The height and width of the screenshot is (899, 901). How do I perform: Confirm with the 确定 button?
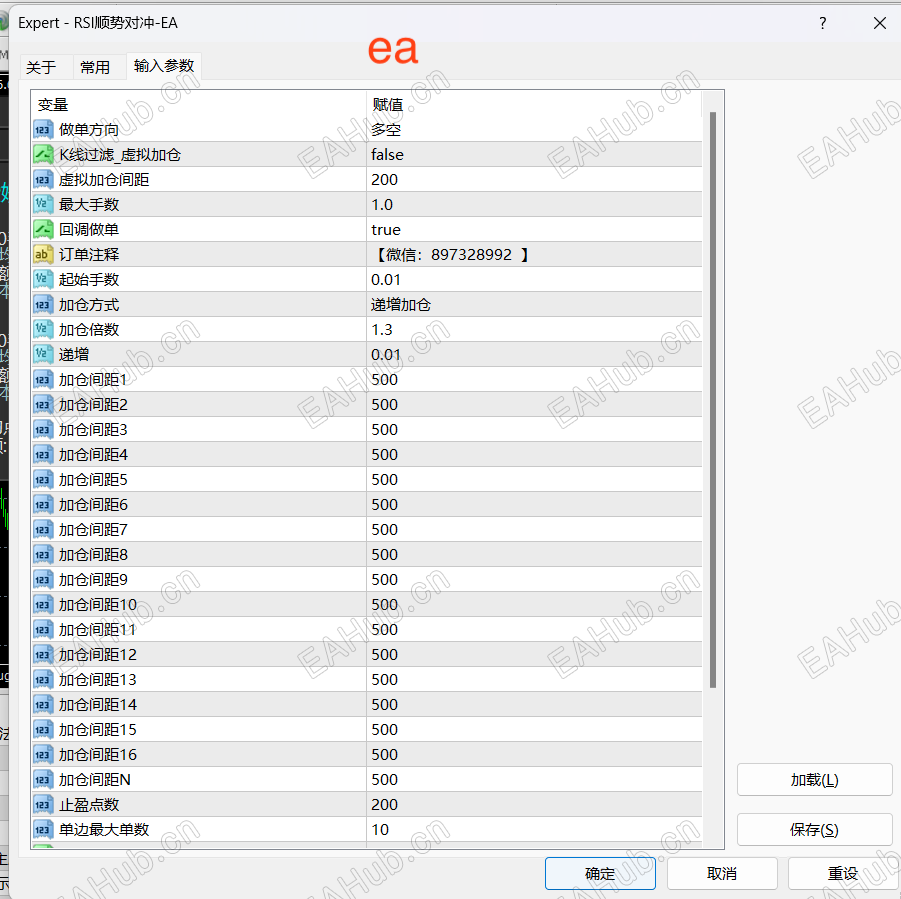[600, 873]
